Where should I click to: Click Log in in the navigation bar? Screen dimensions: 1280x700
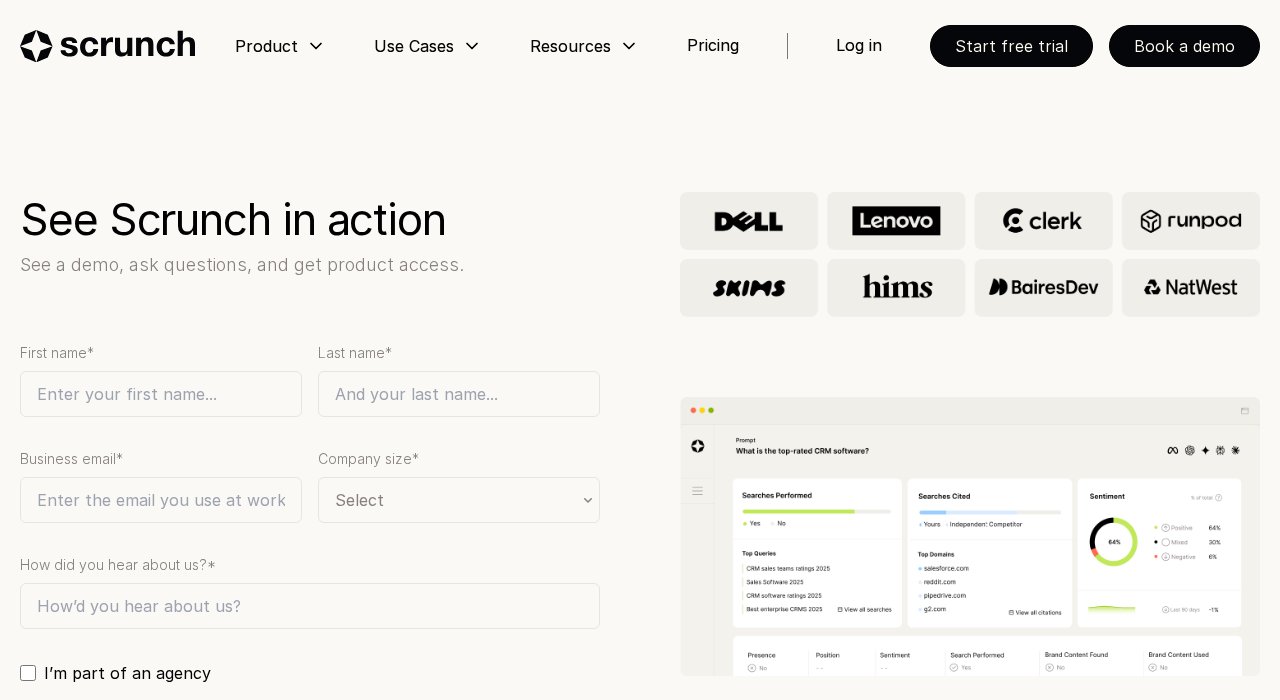(x=858, y=44)
